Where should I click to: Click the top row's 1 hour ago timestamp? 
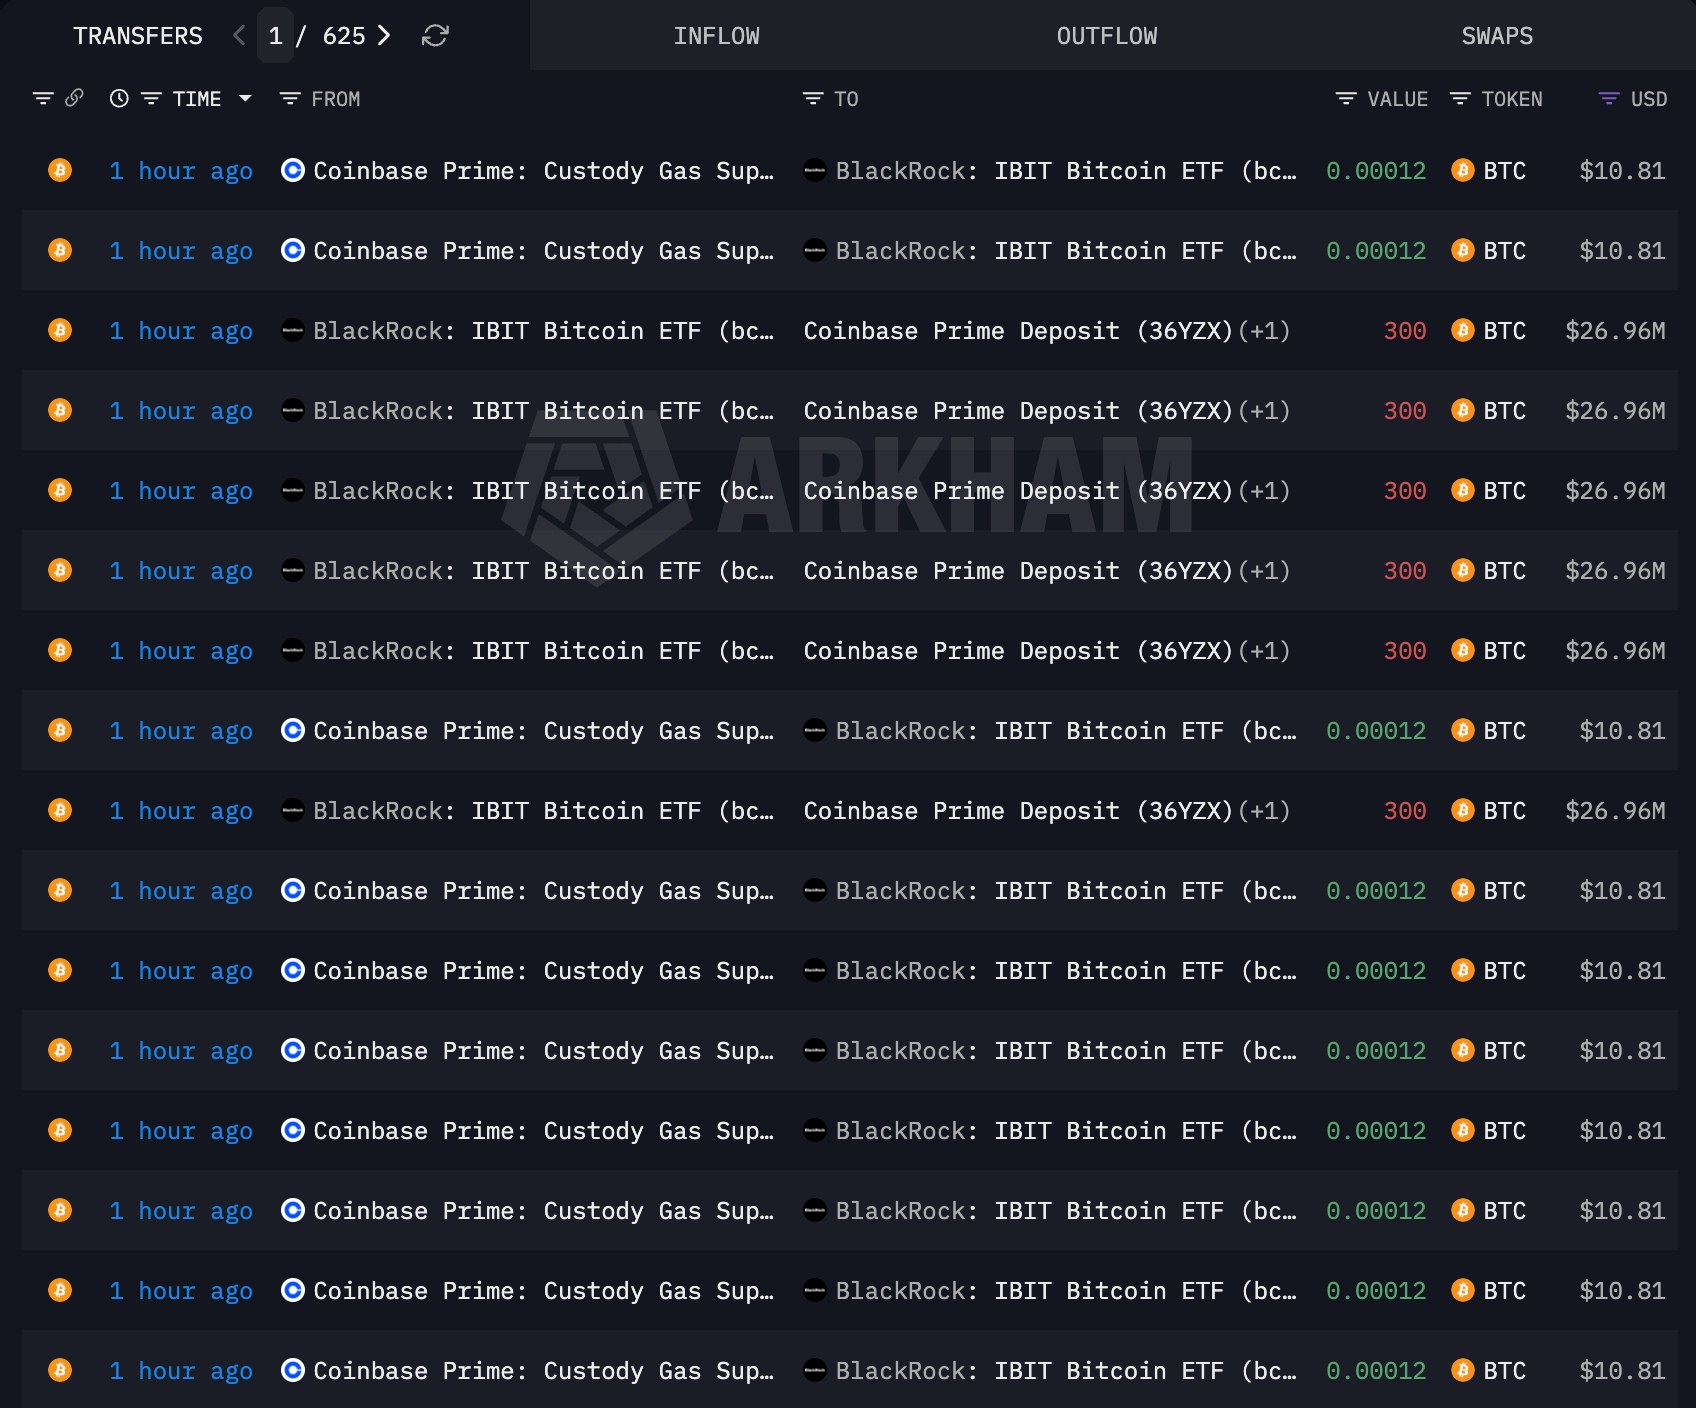(181, 171)
